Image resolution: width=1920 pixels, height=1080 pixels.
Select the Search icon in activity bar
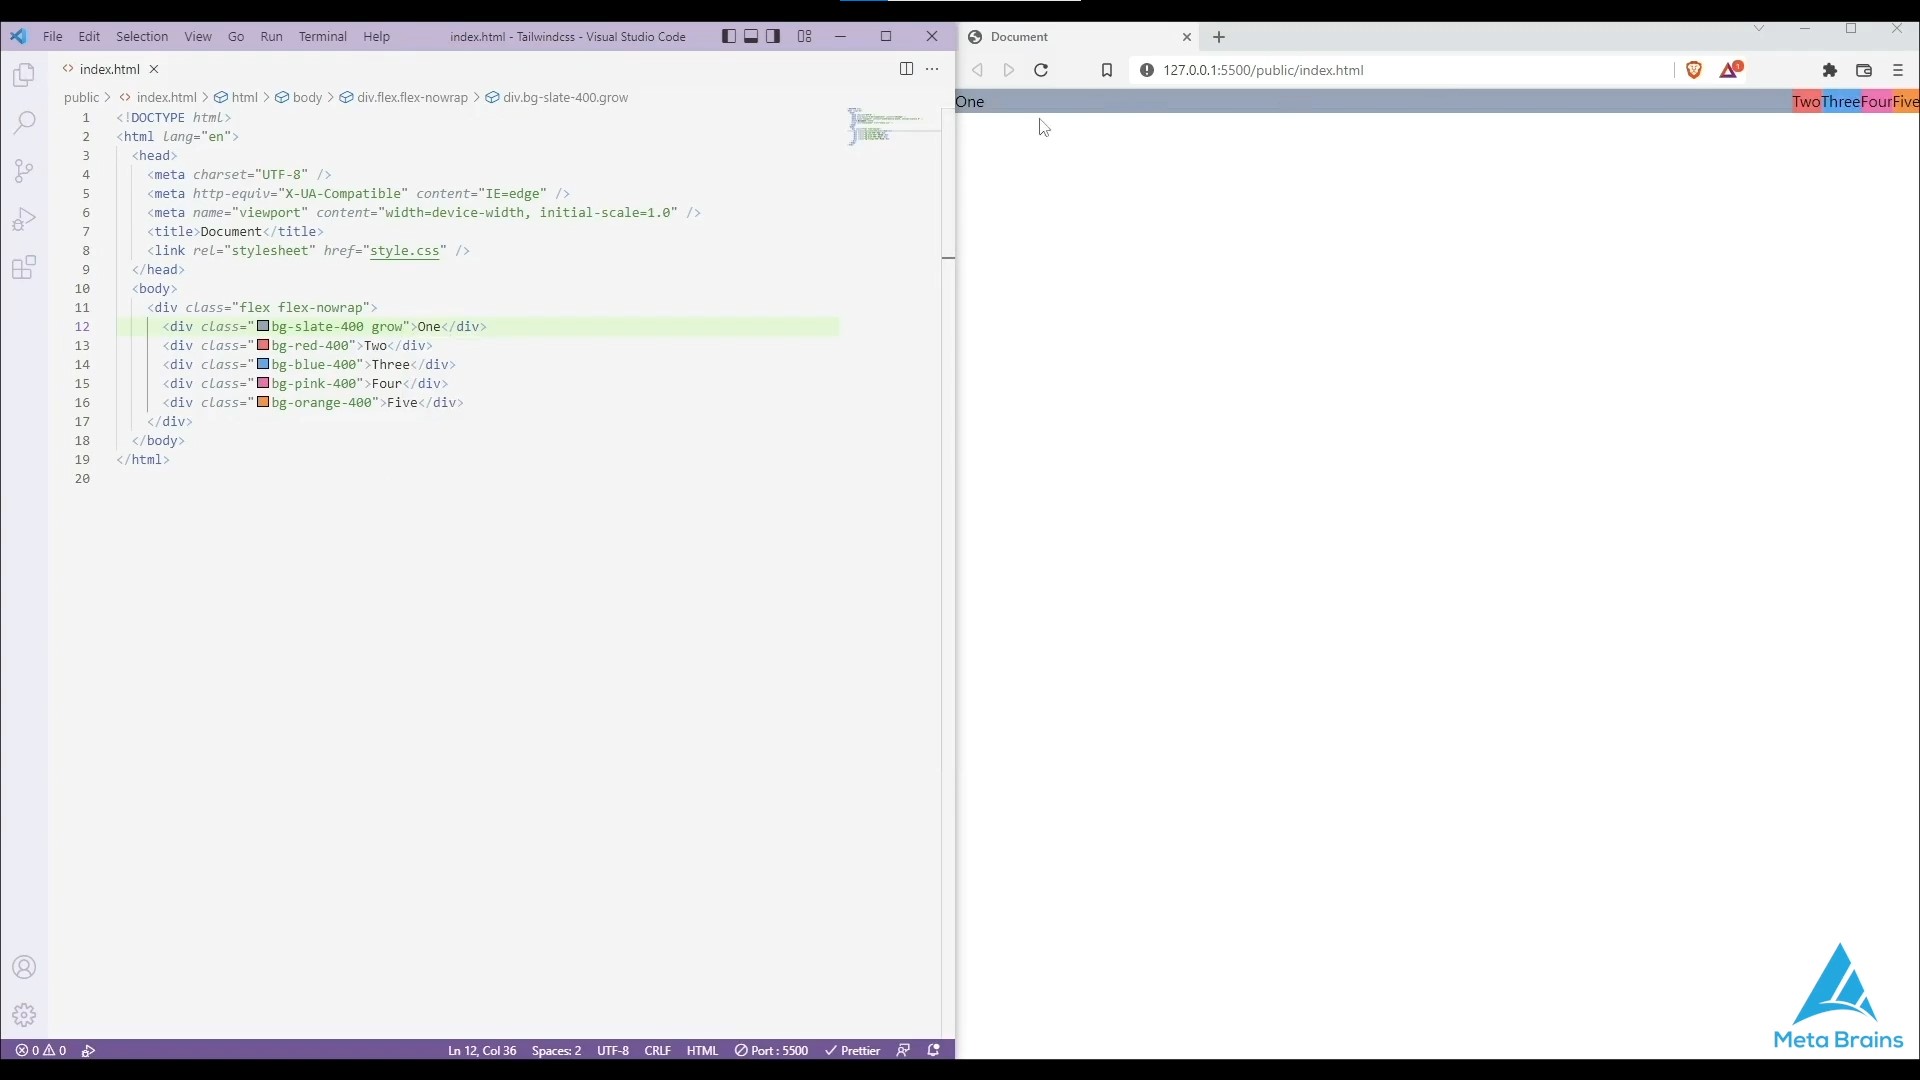click(23, 122)
